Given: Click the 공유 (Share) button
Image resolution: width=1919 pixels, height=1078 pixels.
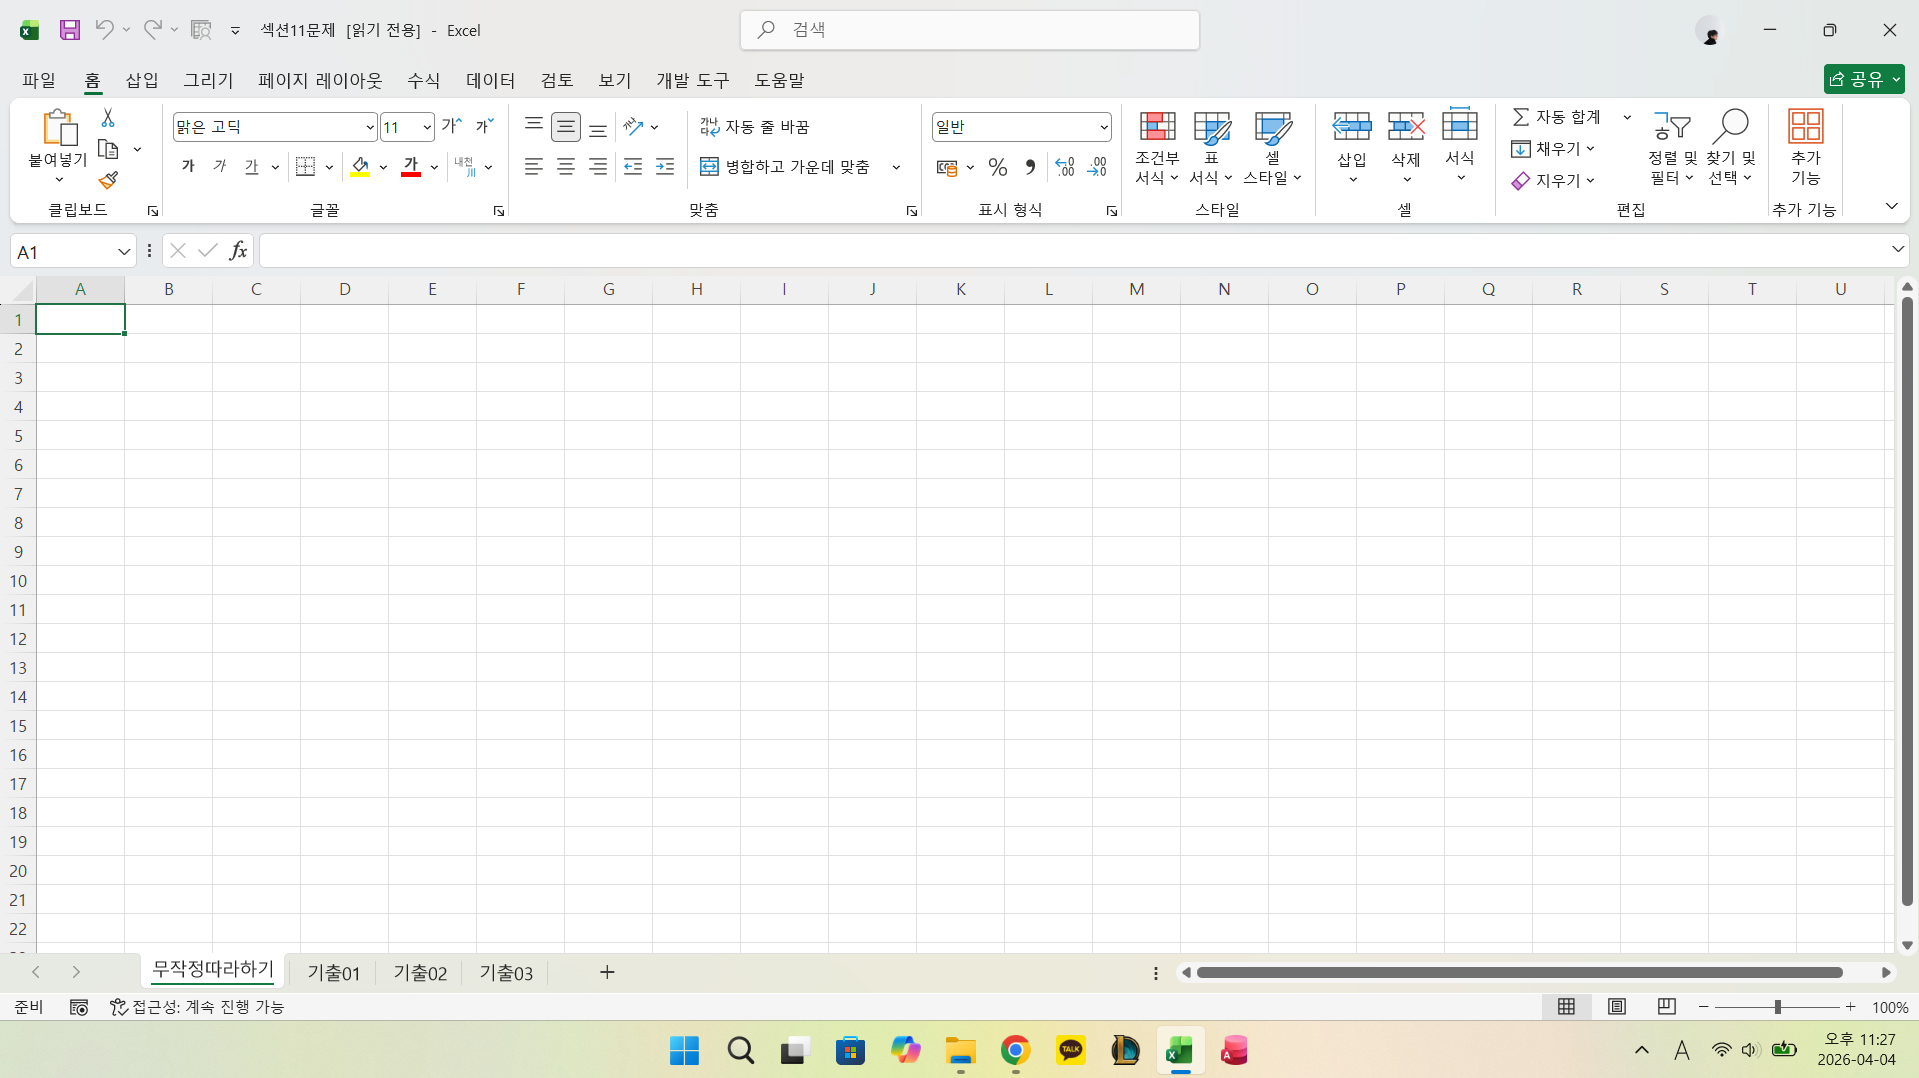Looking at the screenshot, I should pos(1862,79).
